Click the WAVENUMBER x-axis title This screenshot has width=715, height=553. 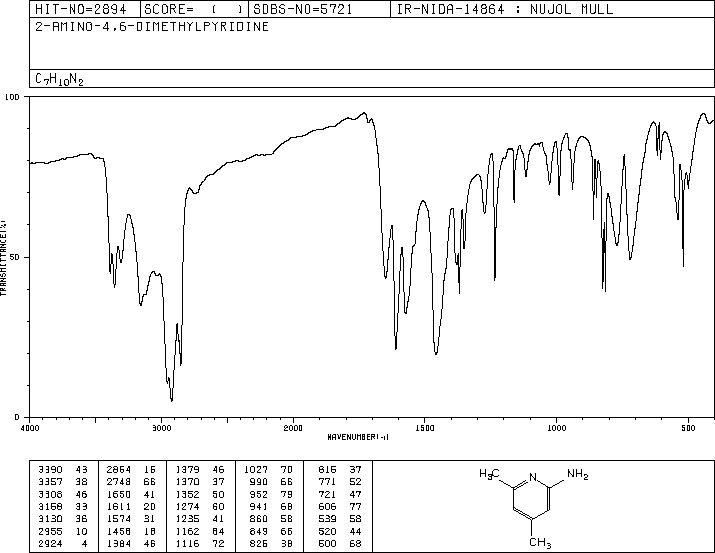[358, 437]
